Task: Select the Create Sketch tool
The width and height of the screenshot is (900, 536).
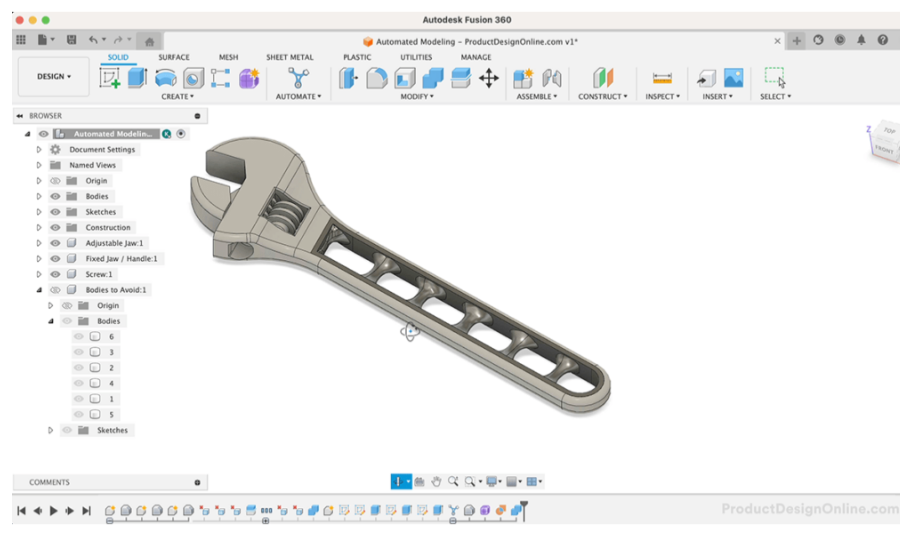Action: click(109, 78)
